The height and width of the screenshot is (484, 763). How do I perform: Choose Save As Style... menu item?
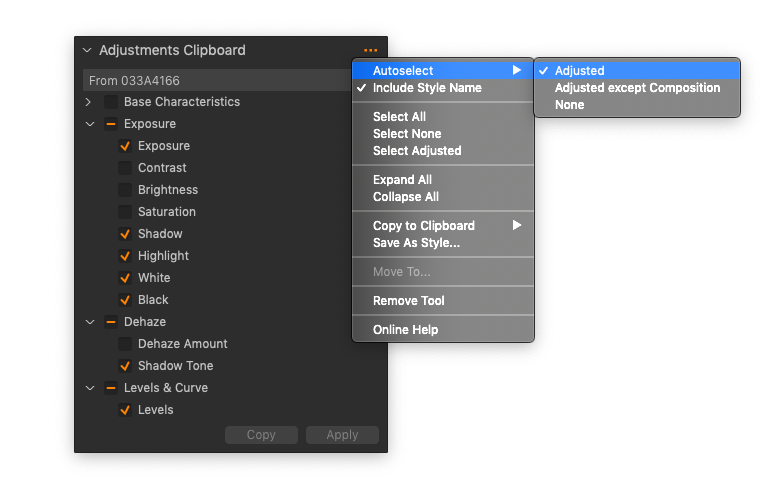tap(443, 243)
